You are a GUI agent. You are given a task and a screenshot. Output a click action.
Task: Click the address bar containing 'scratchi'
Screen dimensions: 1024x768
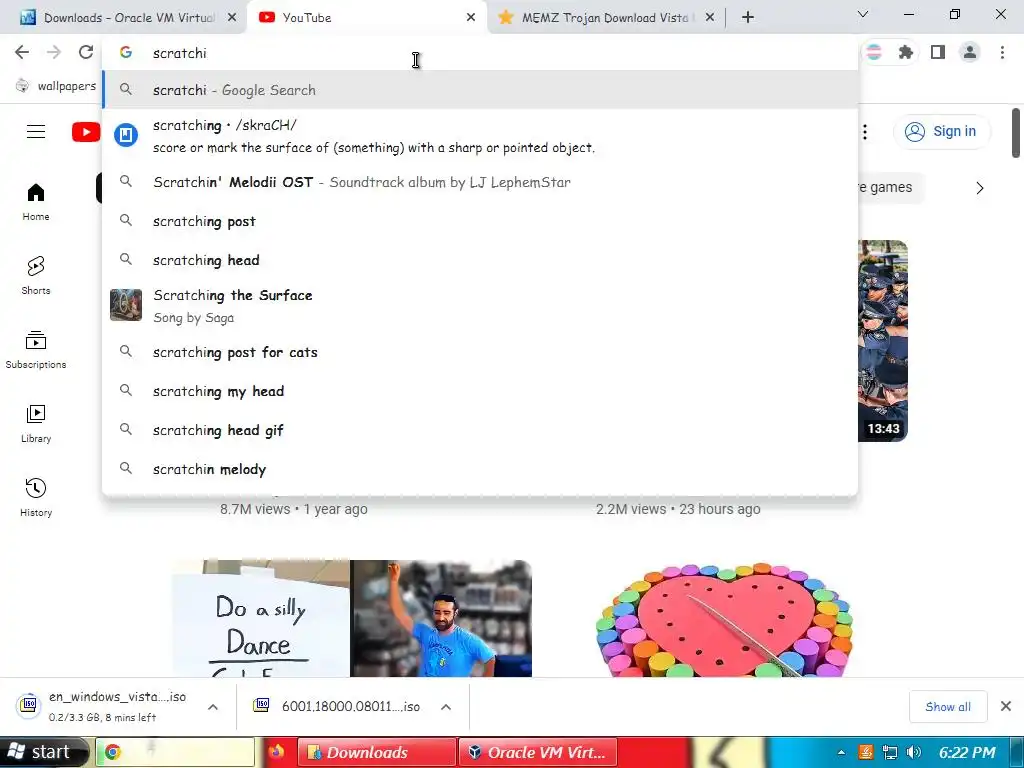pyautogui.click(x=480, y=53)
